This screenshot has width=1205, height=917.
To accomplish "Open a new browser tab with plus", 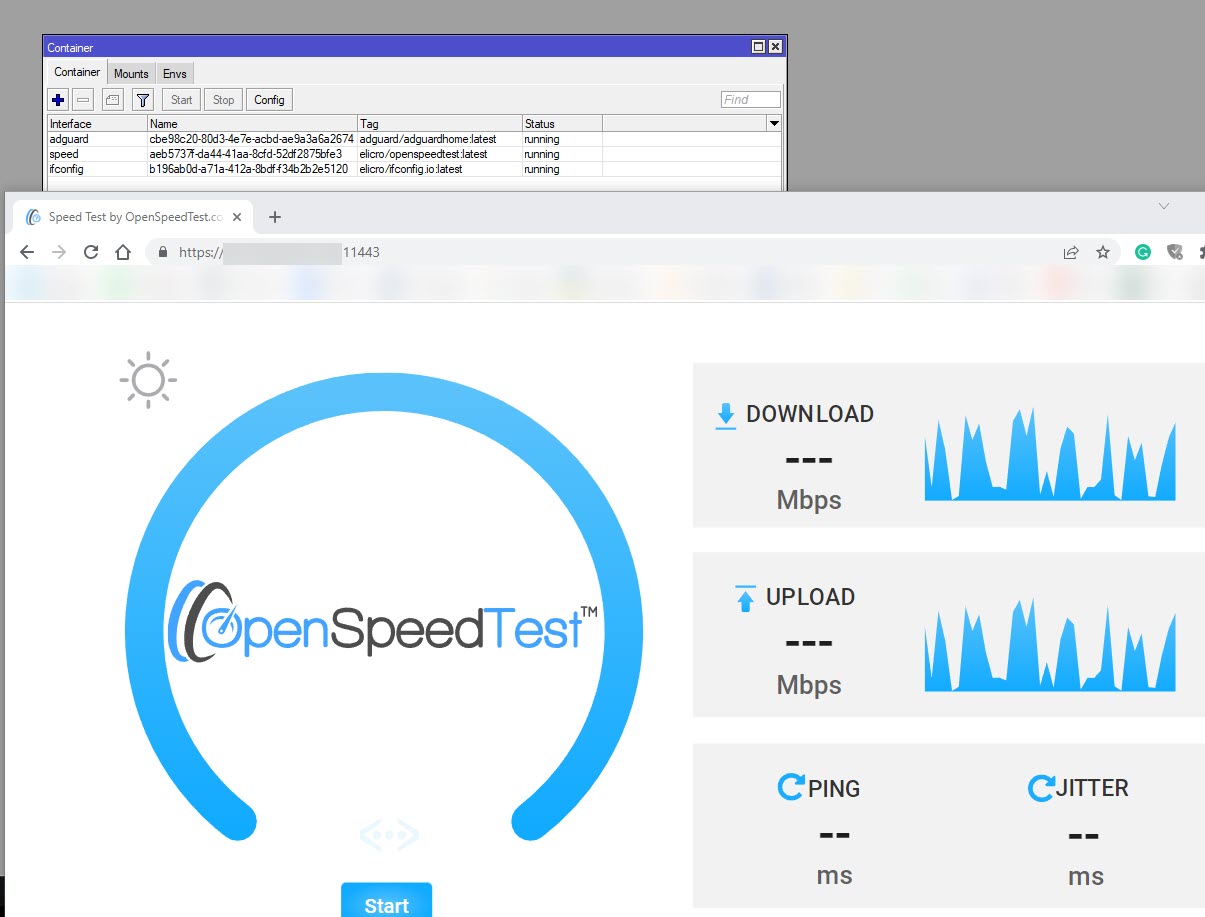I will click(275, 217).
